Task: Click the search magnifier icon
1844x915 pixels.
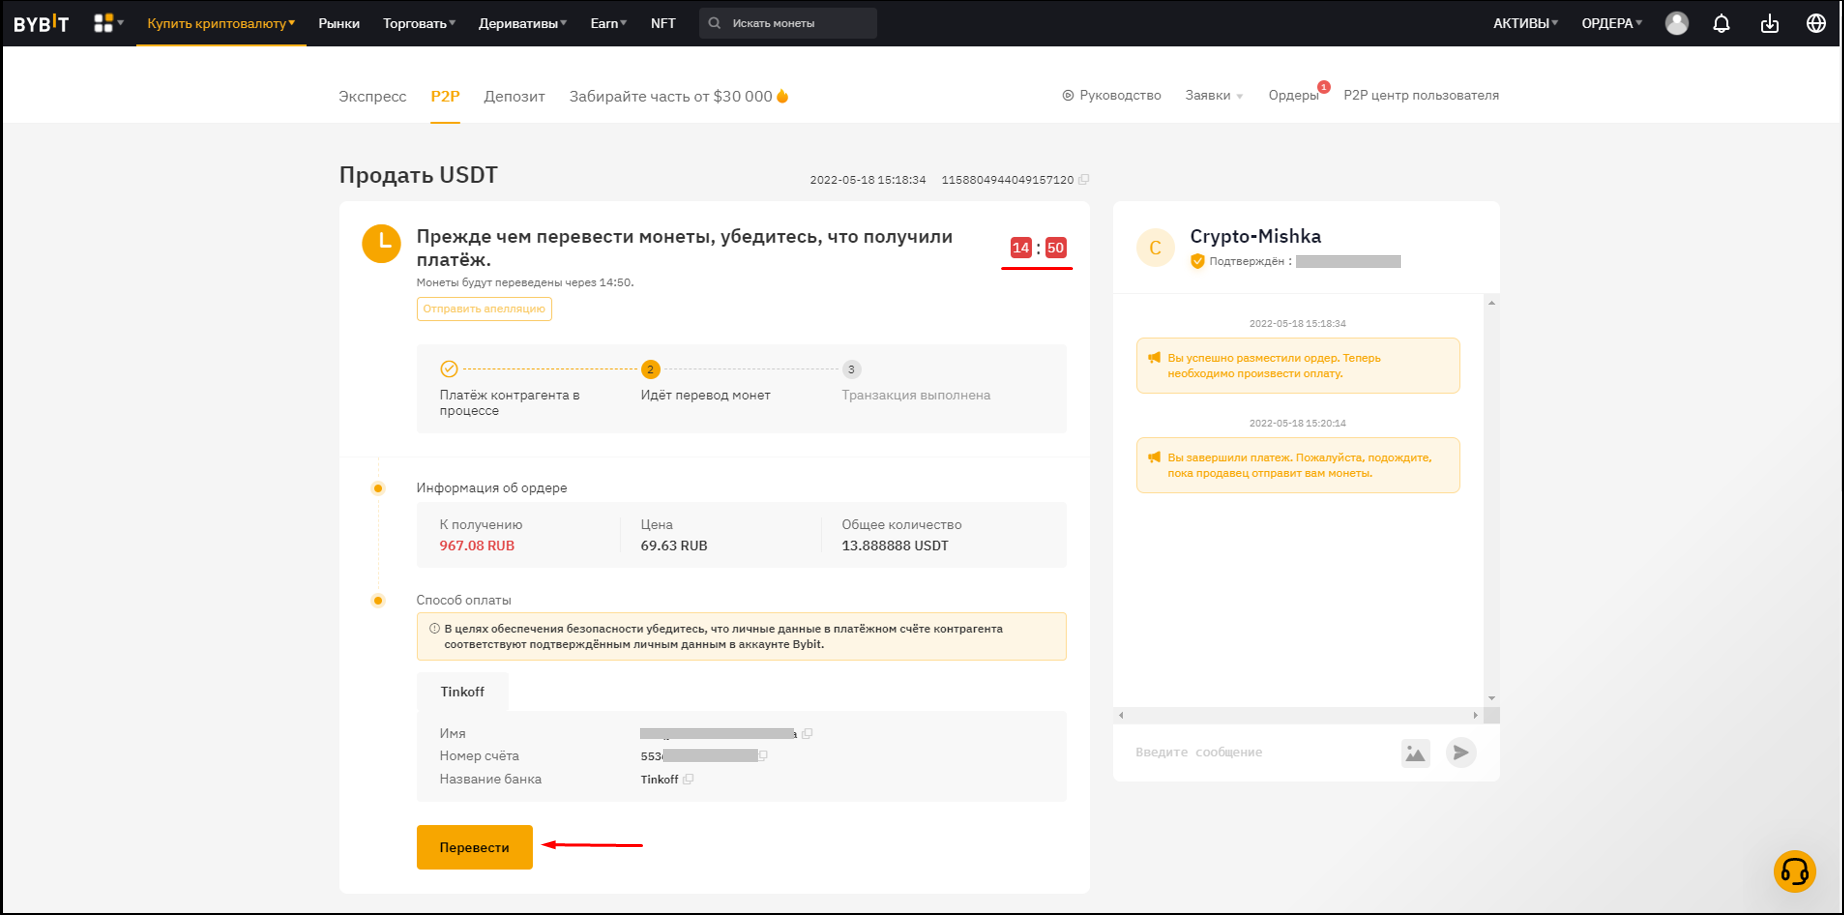Action: [715, 23]
